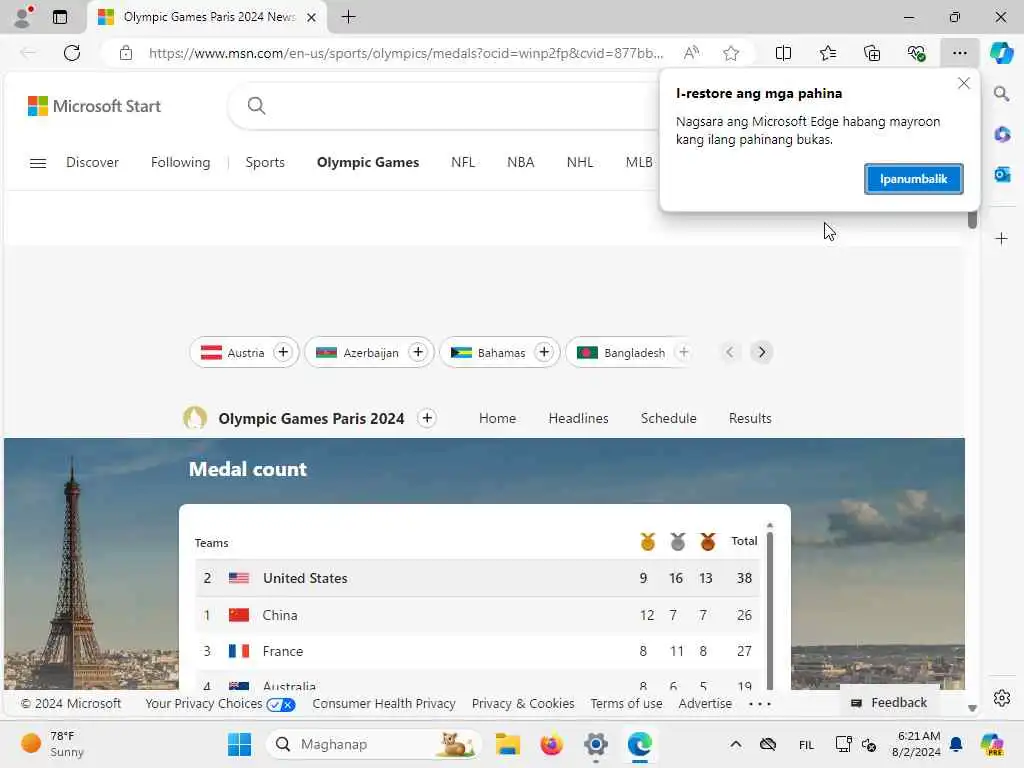This screenshot has height=768, width=1024.
Task: Follow Bangladesh with plus button
Action: 683,352
